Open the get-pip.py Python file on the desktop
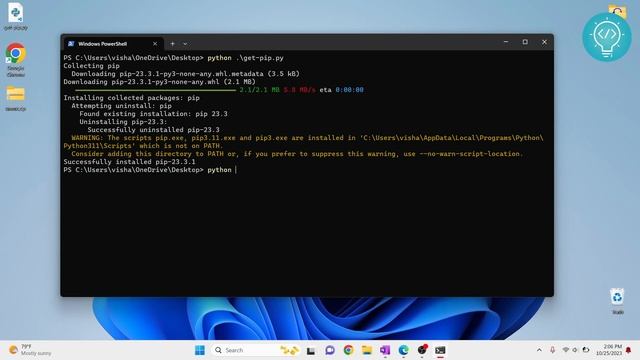The image size is (640, 360). pyautogui.click(x=16, y=16)
